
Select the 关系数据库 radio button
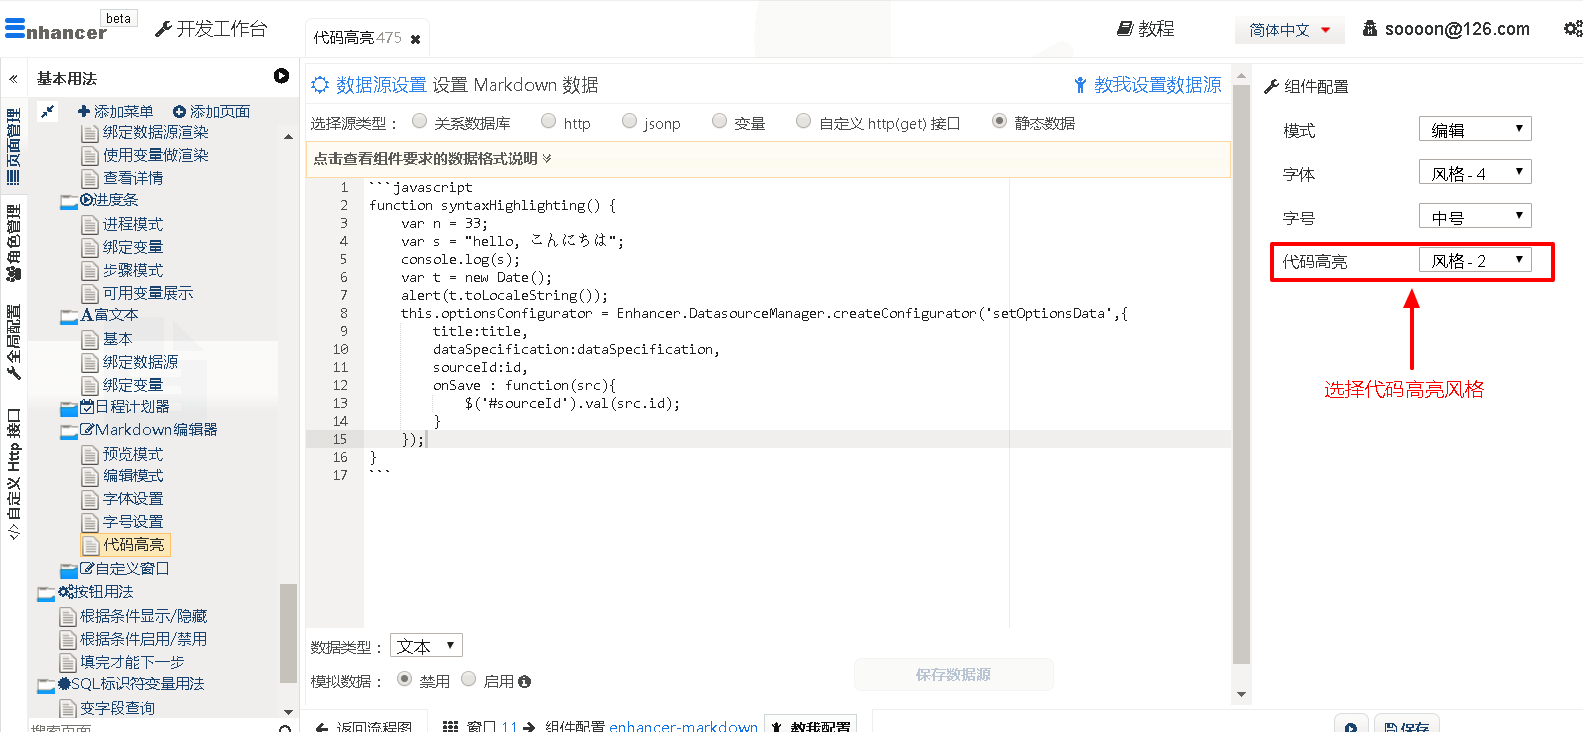coord(420,122)
